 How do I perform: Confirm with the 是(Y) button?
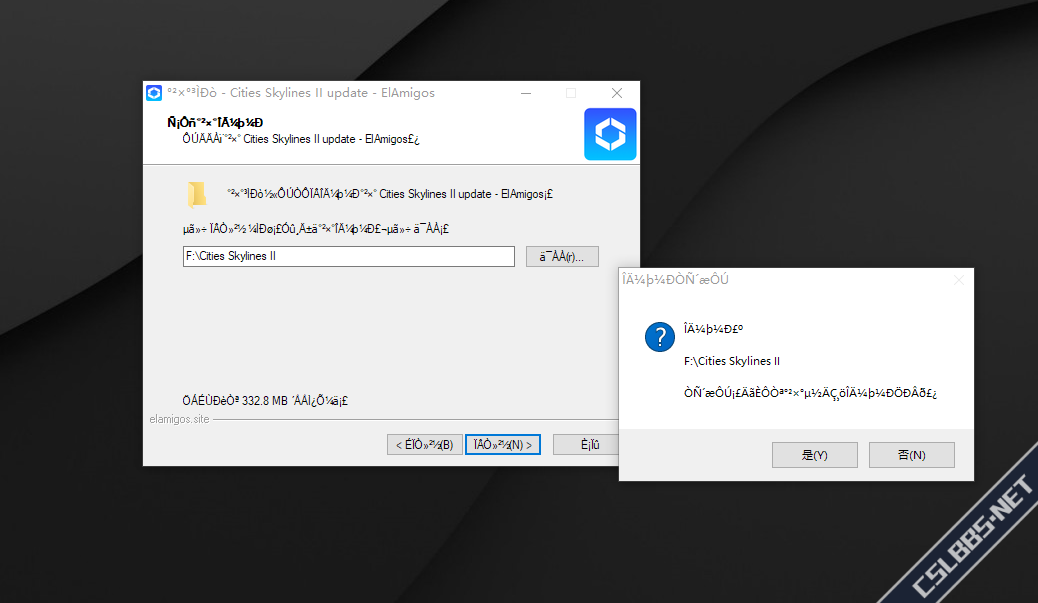click(814, 455)
